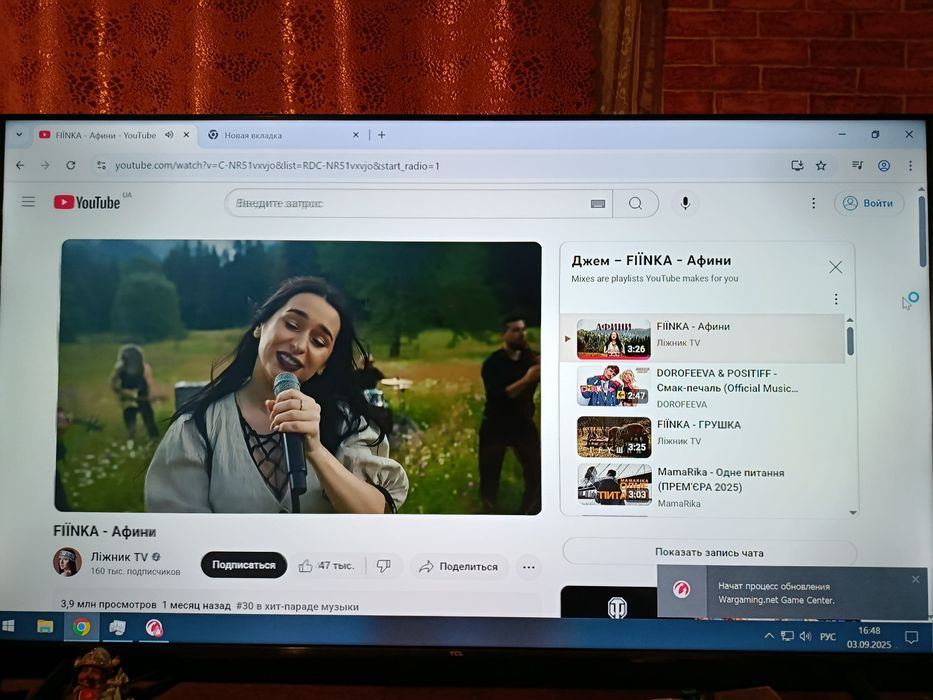
Task: Open clock 16:48 date flyout
Action: (869, 638)
